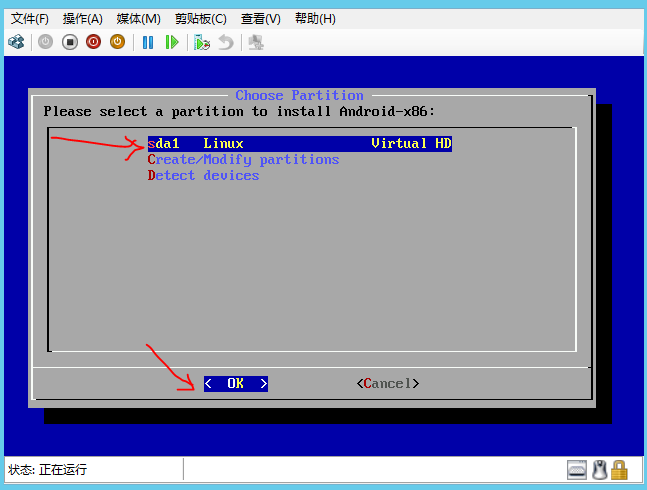Click the Revert undo arrow icon

(226, 42)
